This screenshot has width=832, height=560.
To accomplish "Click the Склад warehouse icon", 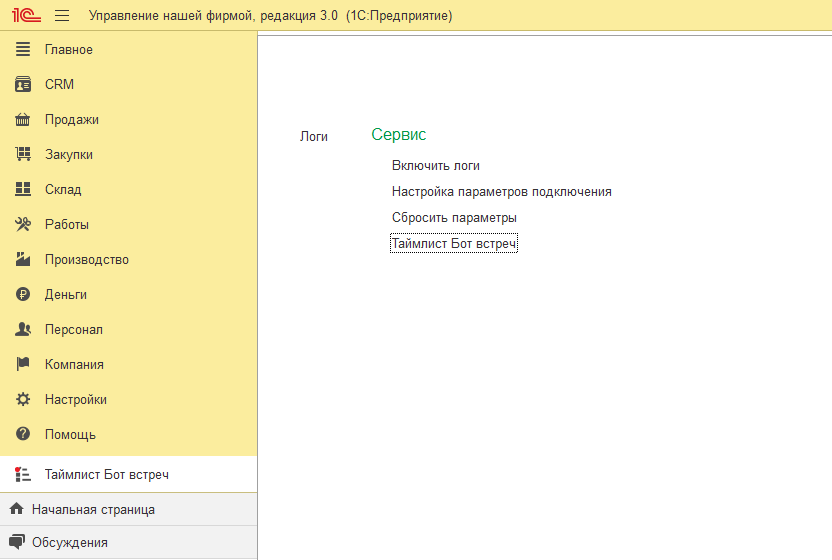I will 23,190.
